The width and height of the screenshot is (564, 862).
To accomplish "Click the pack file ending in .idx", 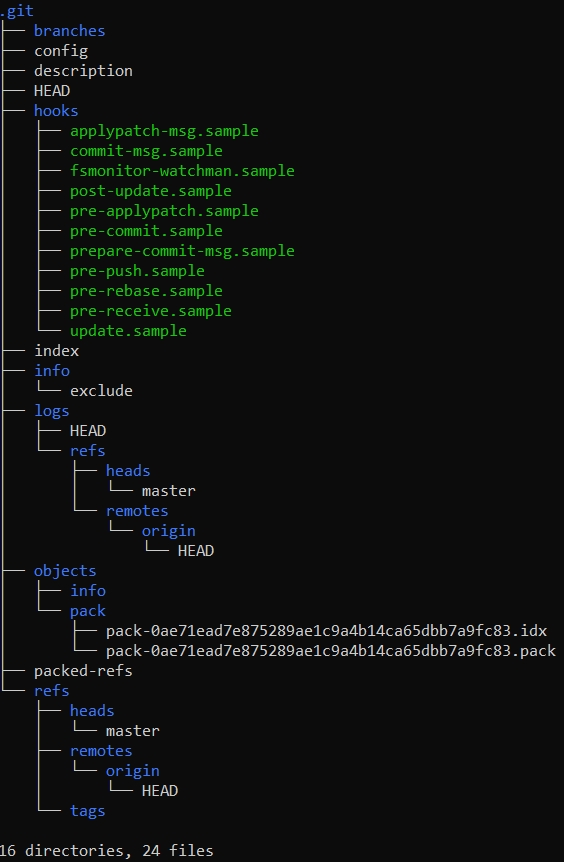I will point(327,631).
